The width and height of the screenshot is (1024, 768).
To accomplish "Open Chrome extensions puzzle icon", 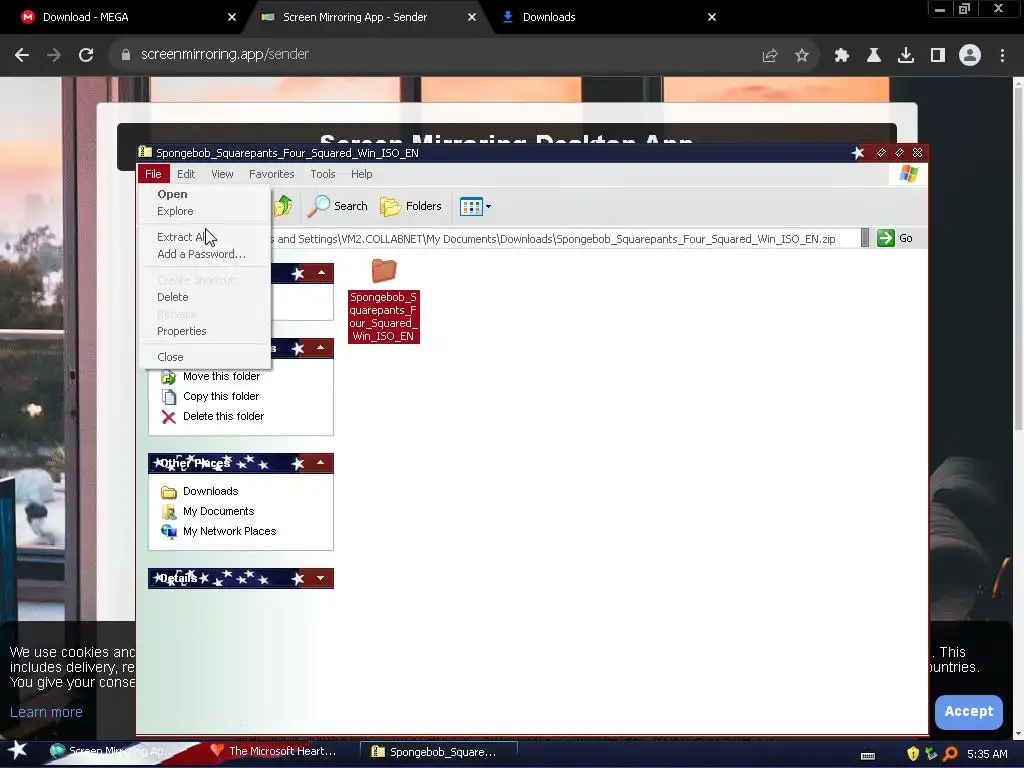I will pyautogui.click(x=841, y=56).
